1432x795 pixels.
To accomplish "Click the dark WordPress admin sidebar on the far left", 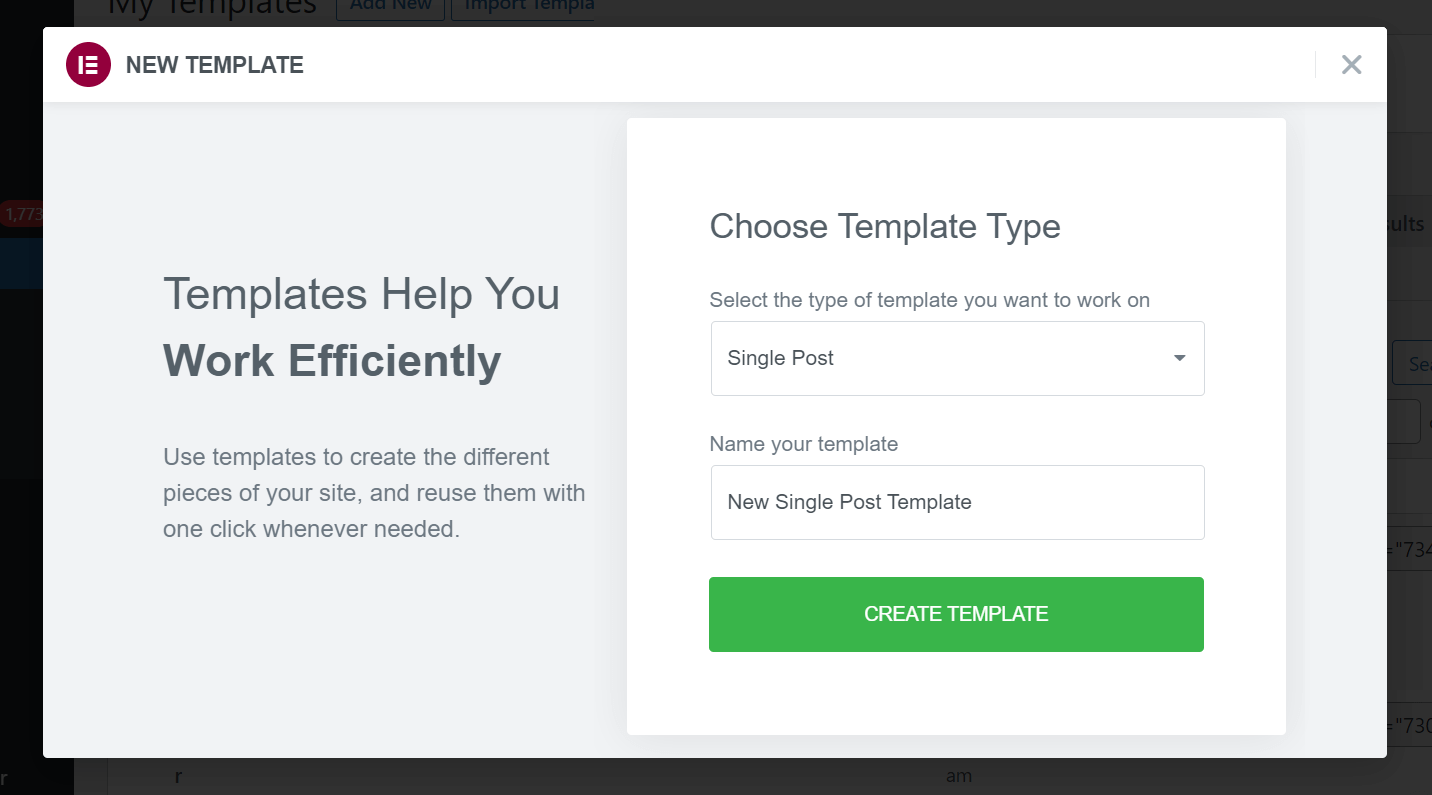I will pos(20,450).
